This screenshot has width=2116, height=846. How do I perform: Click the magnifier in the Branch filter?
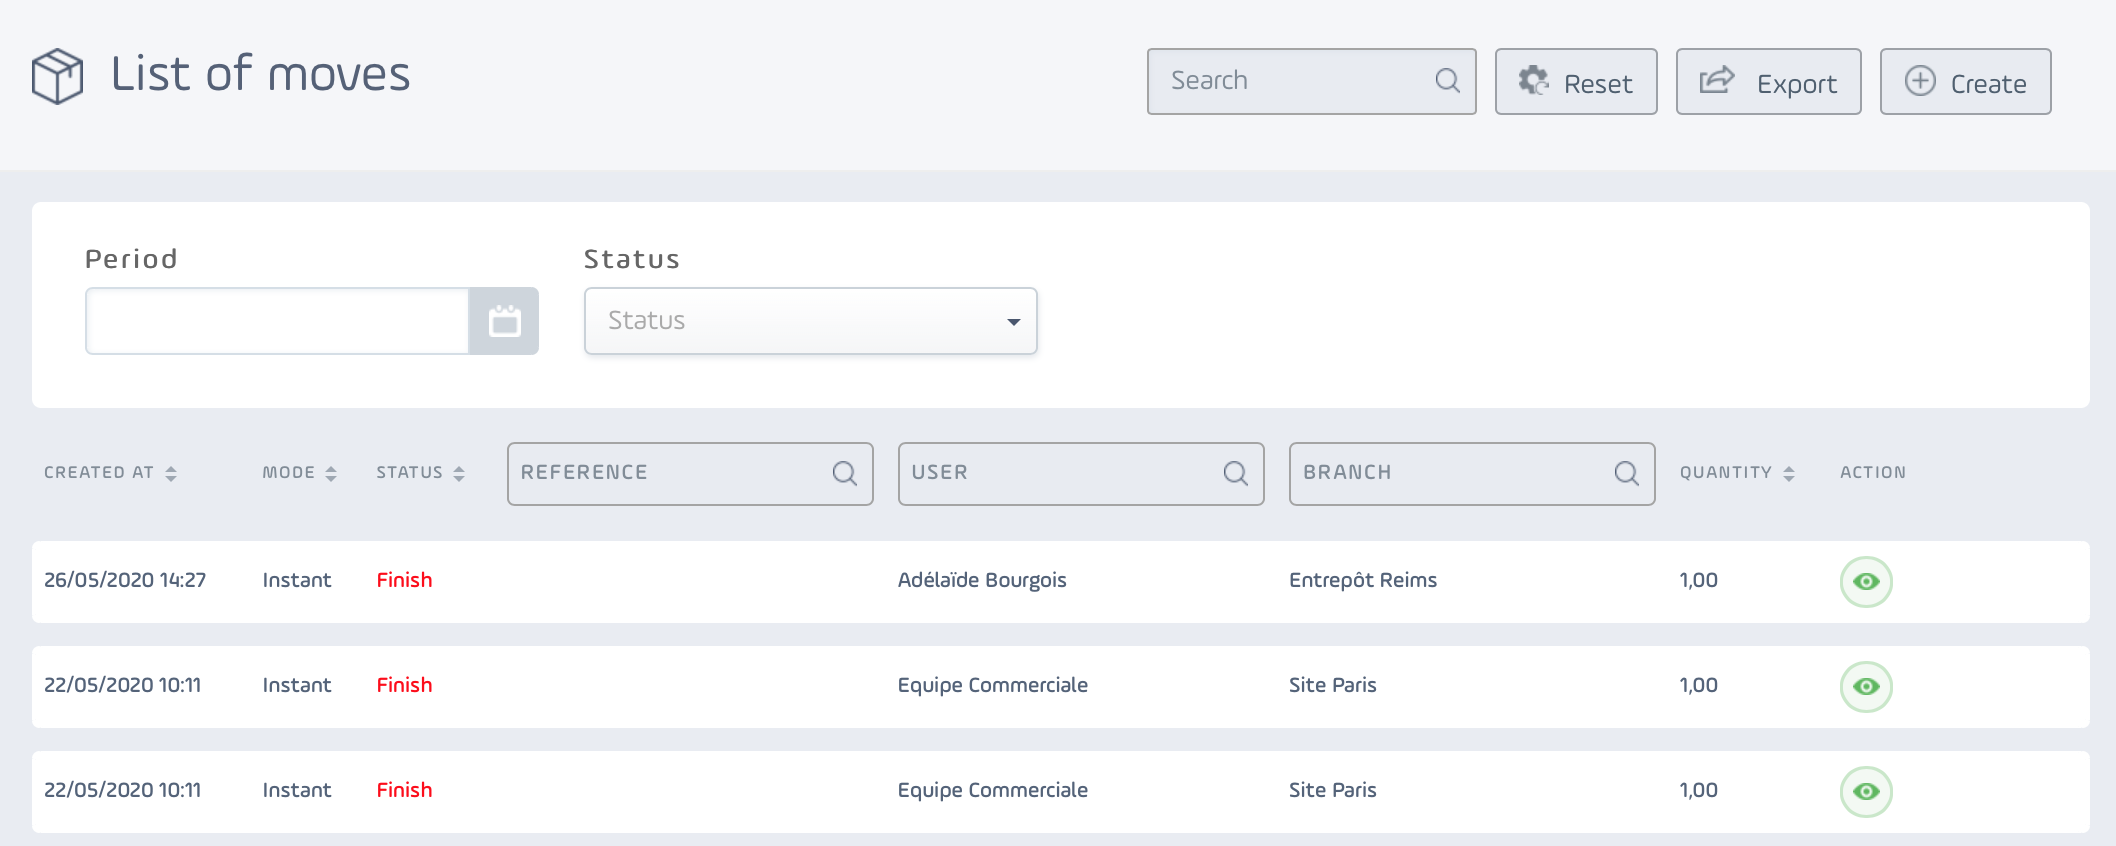pyautogui.click(x=1627, y=474)
